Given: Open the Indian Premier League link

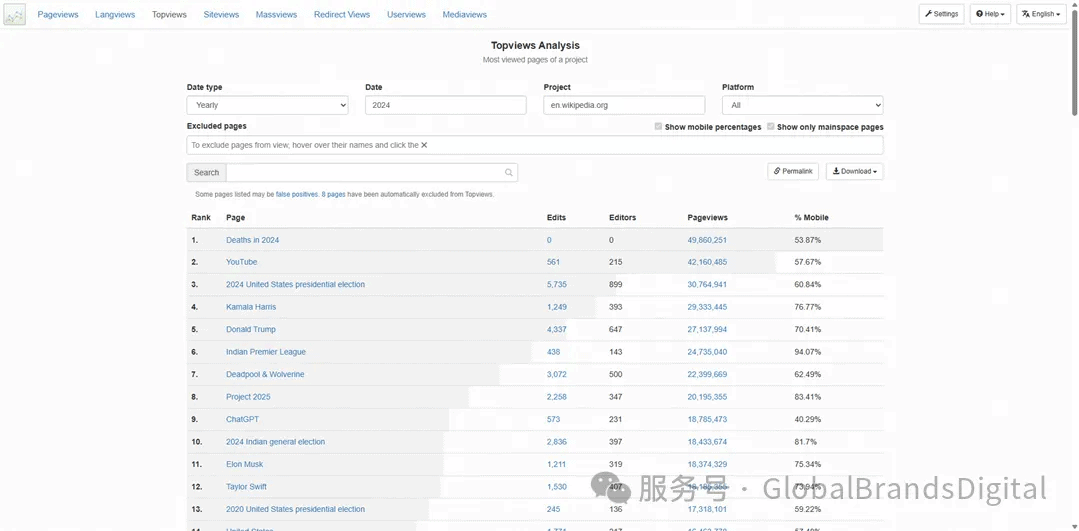Looking at the screenshot, I should pos(266,352).
